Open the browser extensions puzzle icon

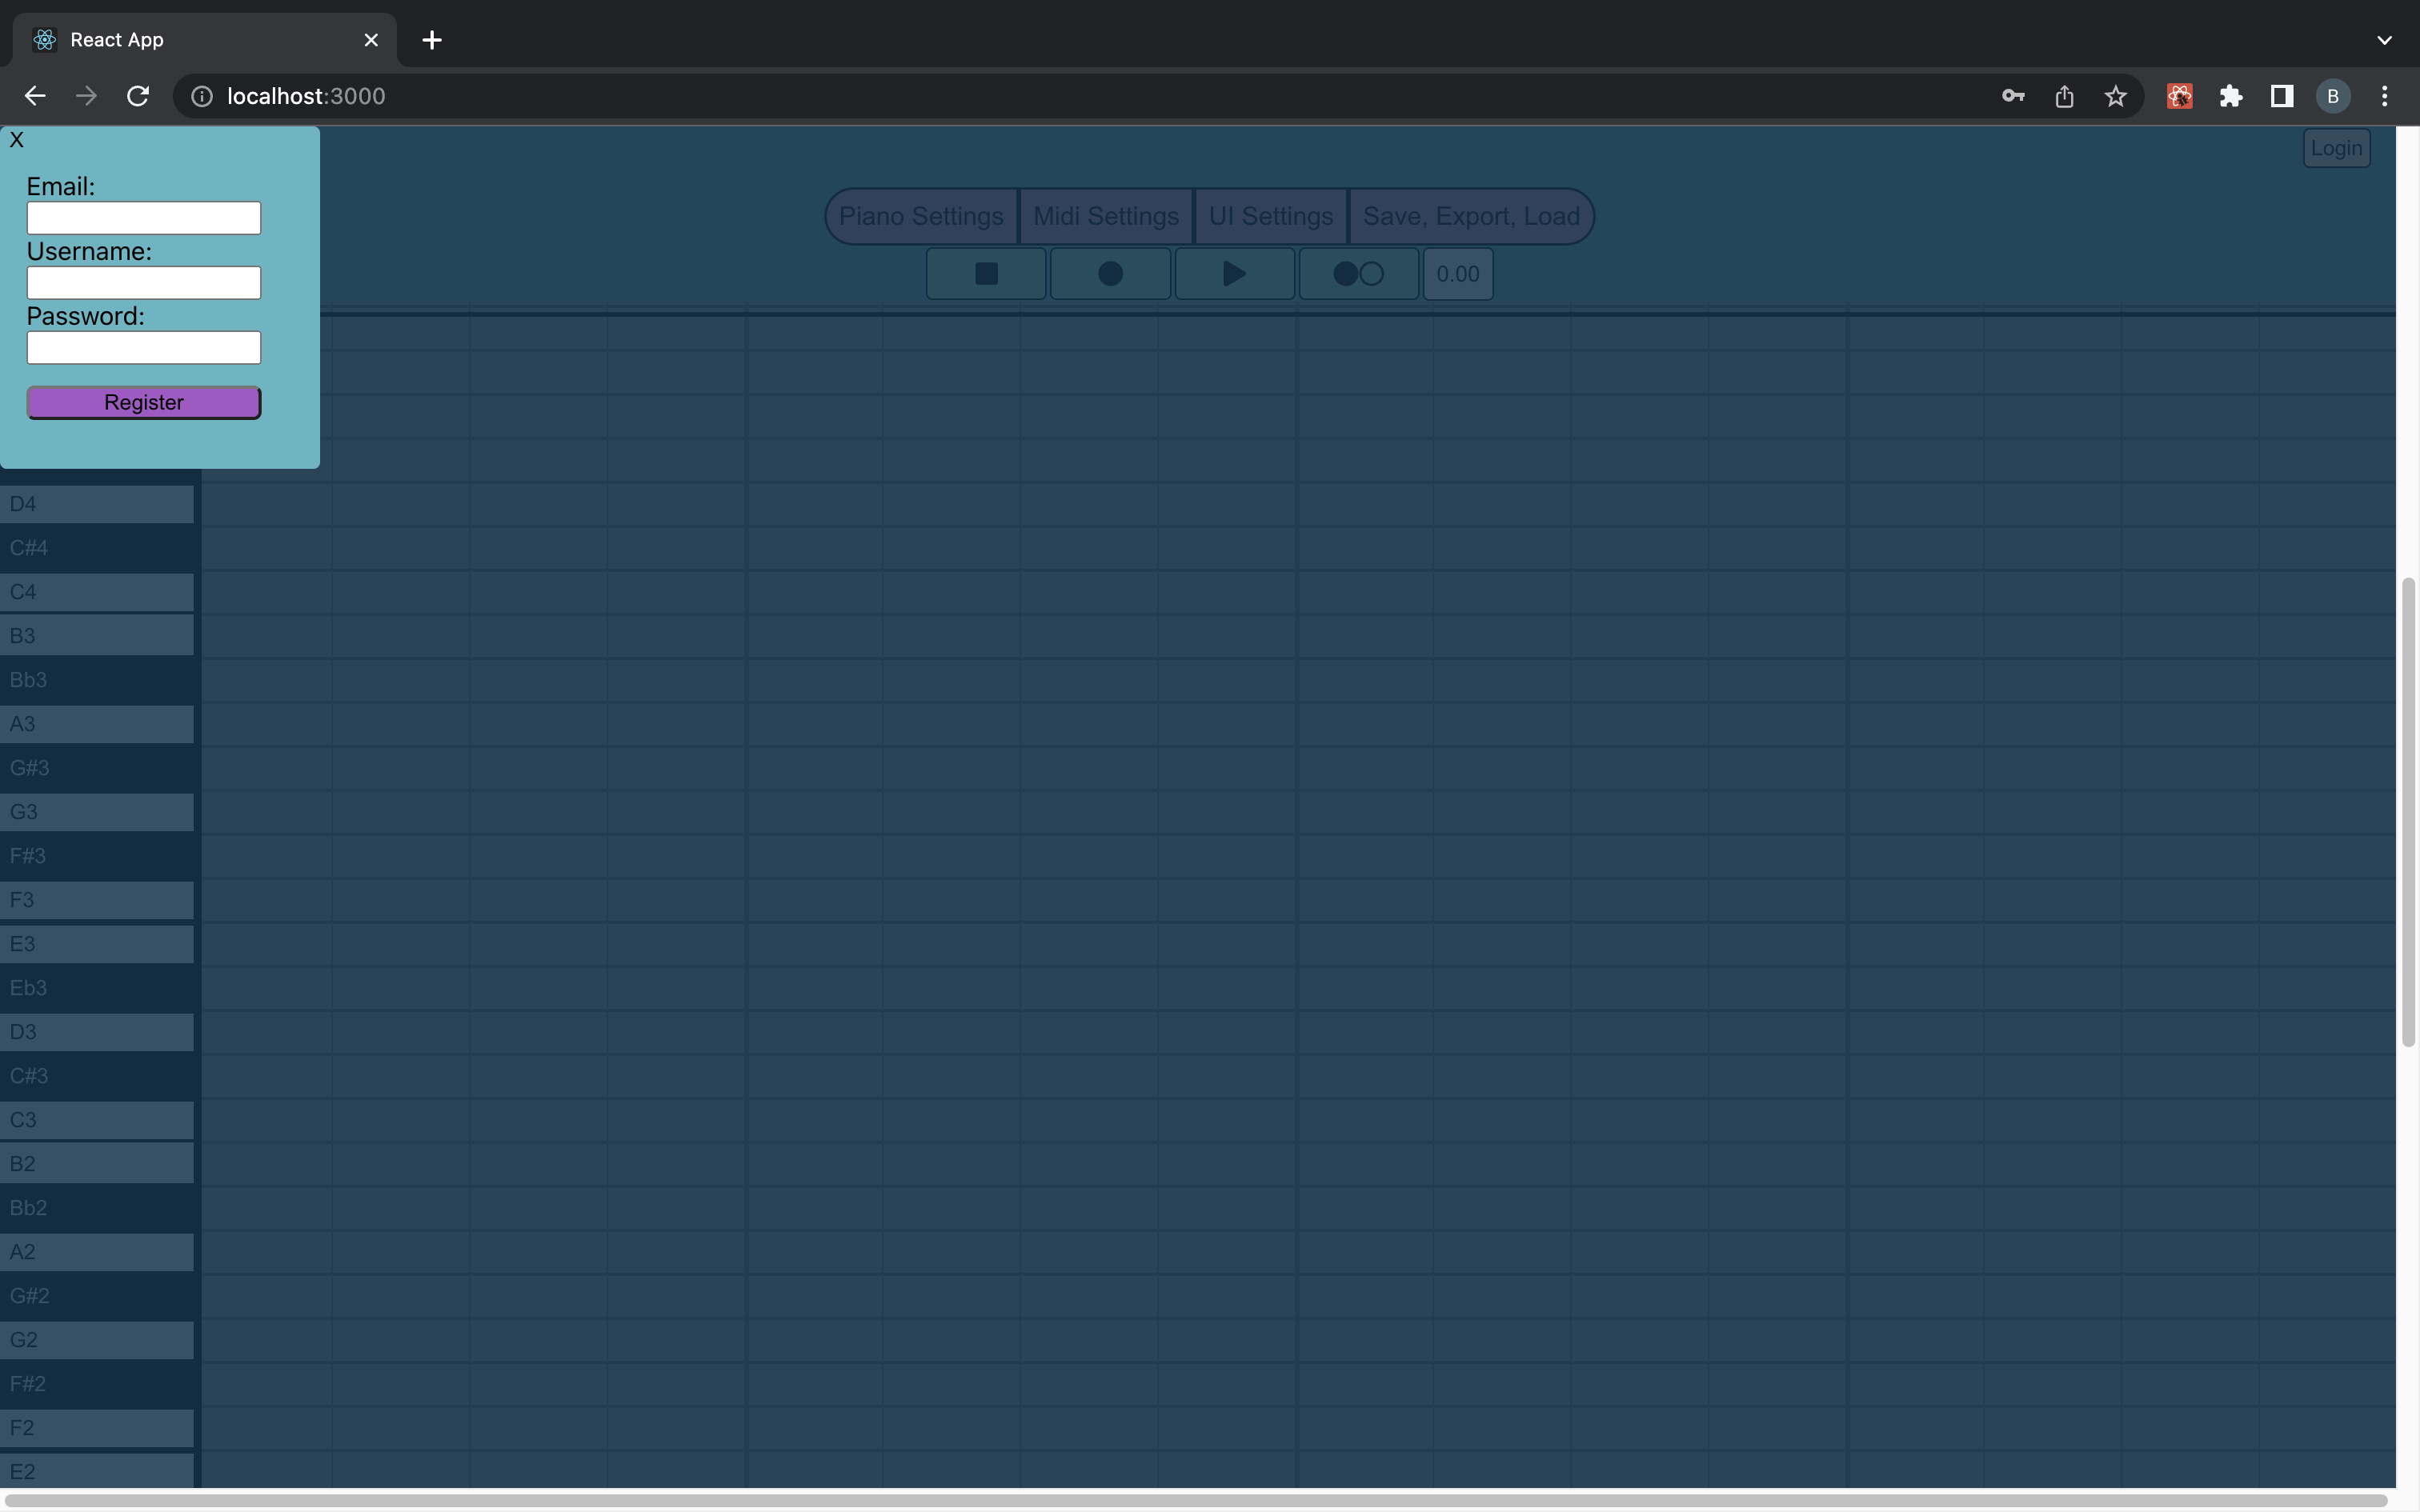point(2231,95)
